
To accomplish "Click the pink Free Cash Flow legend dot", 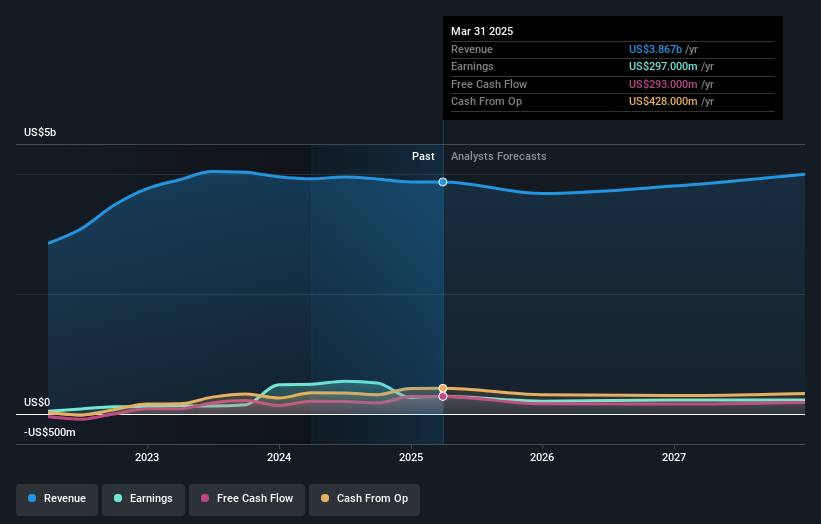I will [x=205, y=498].
